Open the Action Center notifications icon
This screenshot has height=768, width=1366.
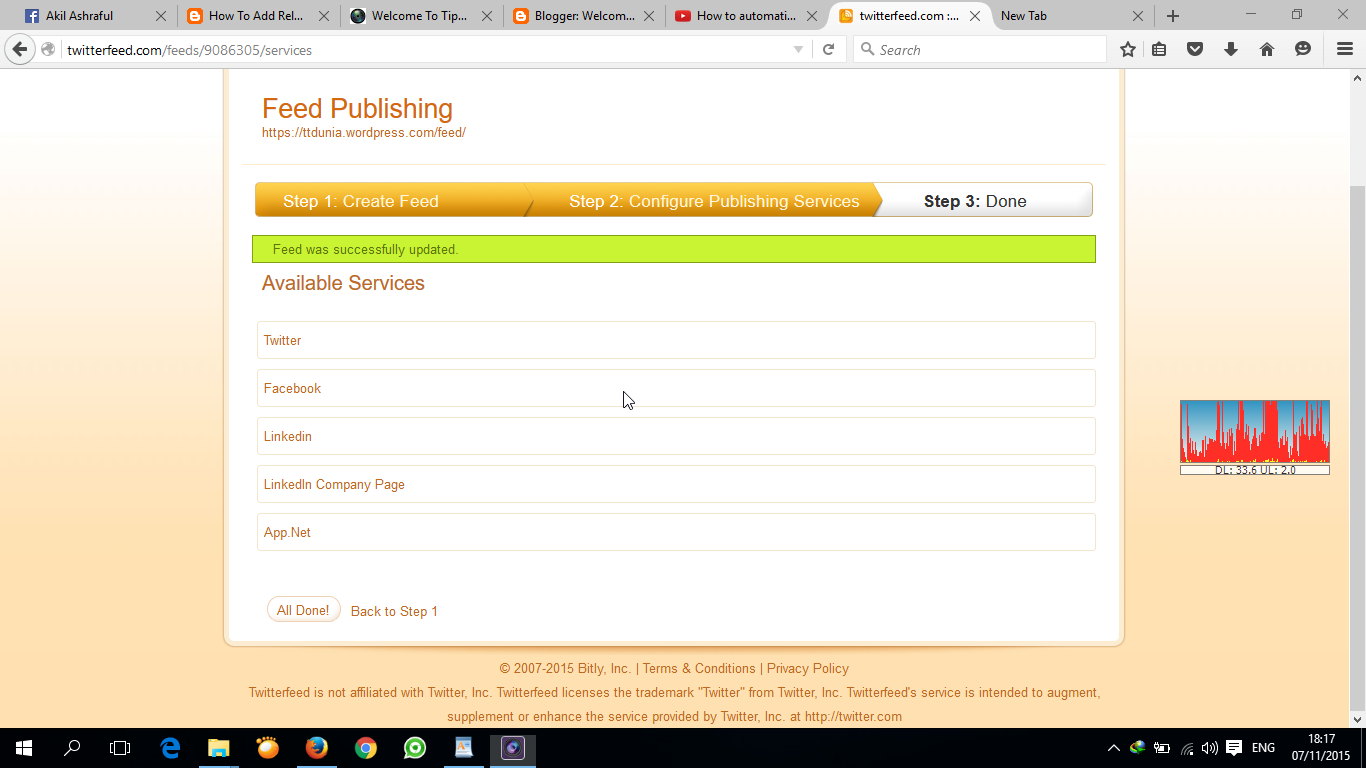(x=1234, y=748)
